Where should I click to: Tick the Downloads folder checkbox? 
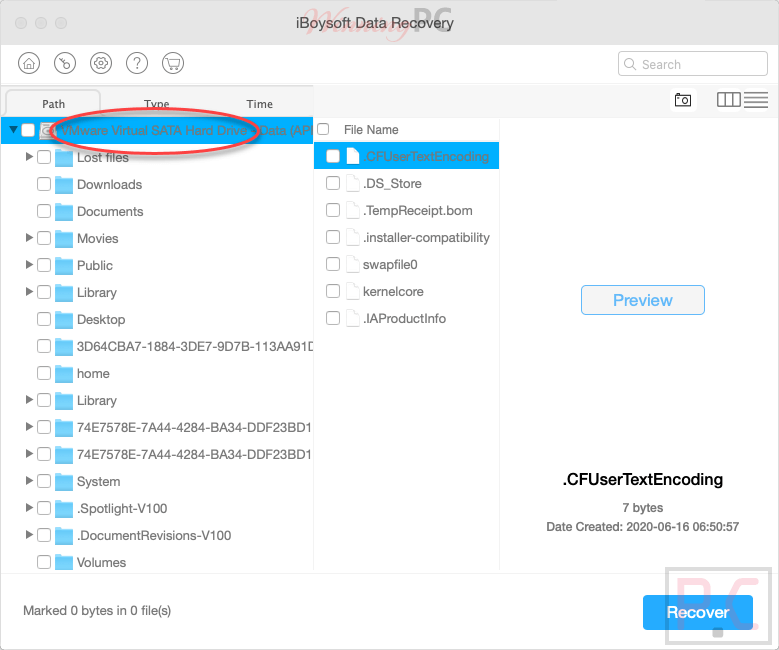pyautogui.click(x=44, y=184)
